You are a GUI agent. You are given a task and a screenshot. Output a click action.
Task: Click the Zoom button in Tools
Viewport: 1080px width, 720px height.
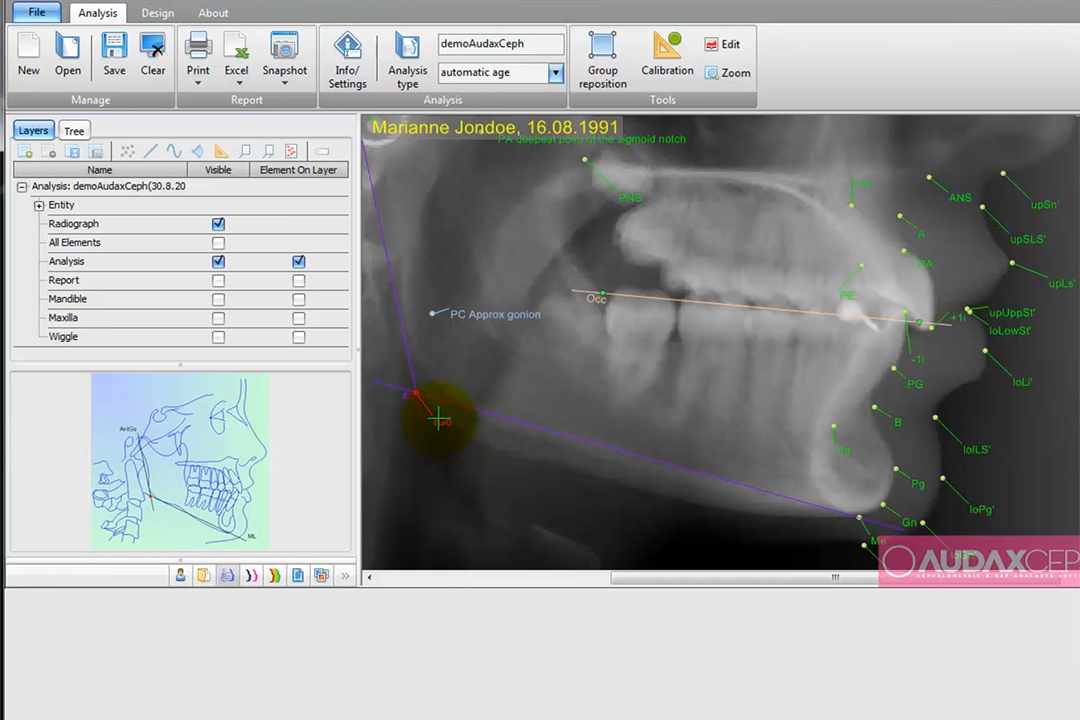point(727,73)
